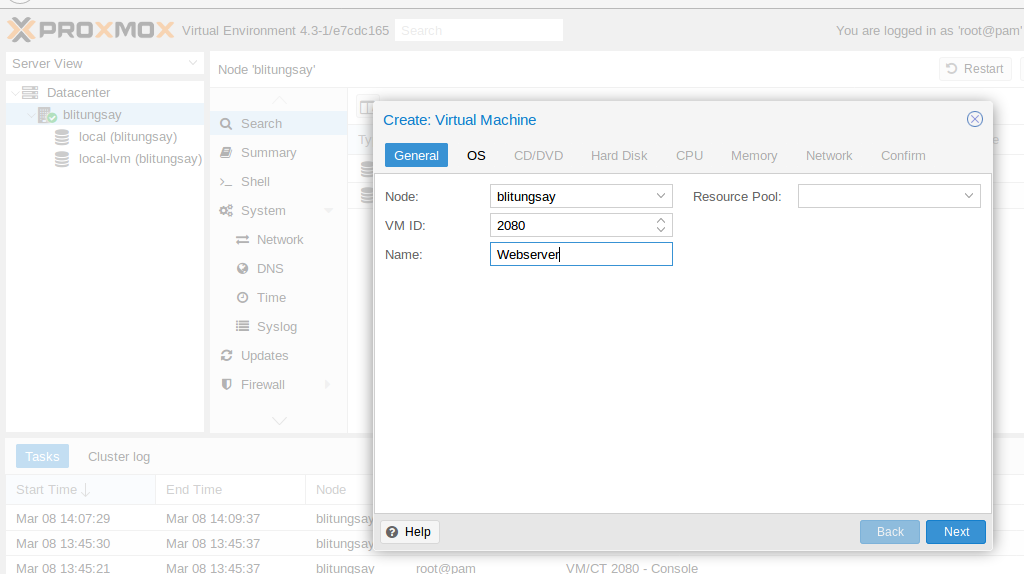Click task row starting Mar 08 13:45:30

189,543
